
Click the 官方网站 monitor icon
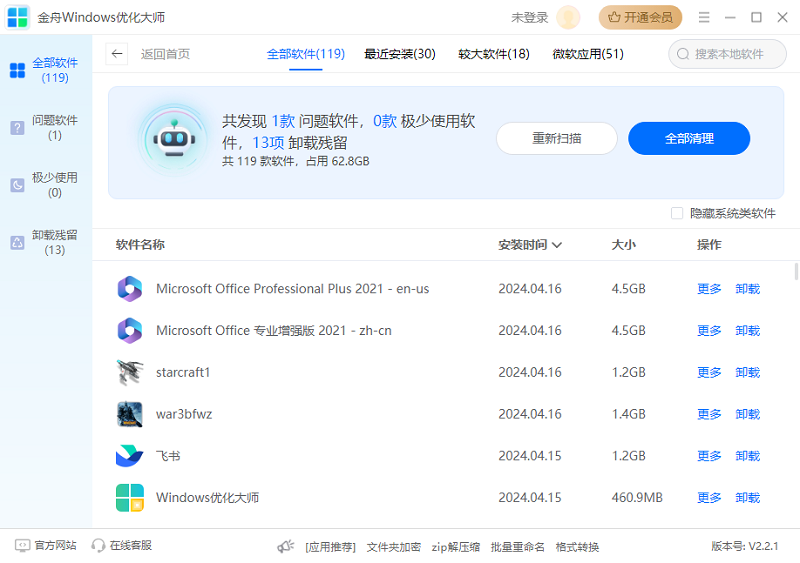(22, 546)
